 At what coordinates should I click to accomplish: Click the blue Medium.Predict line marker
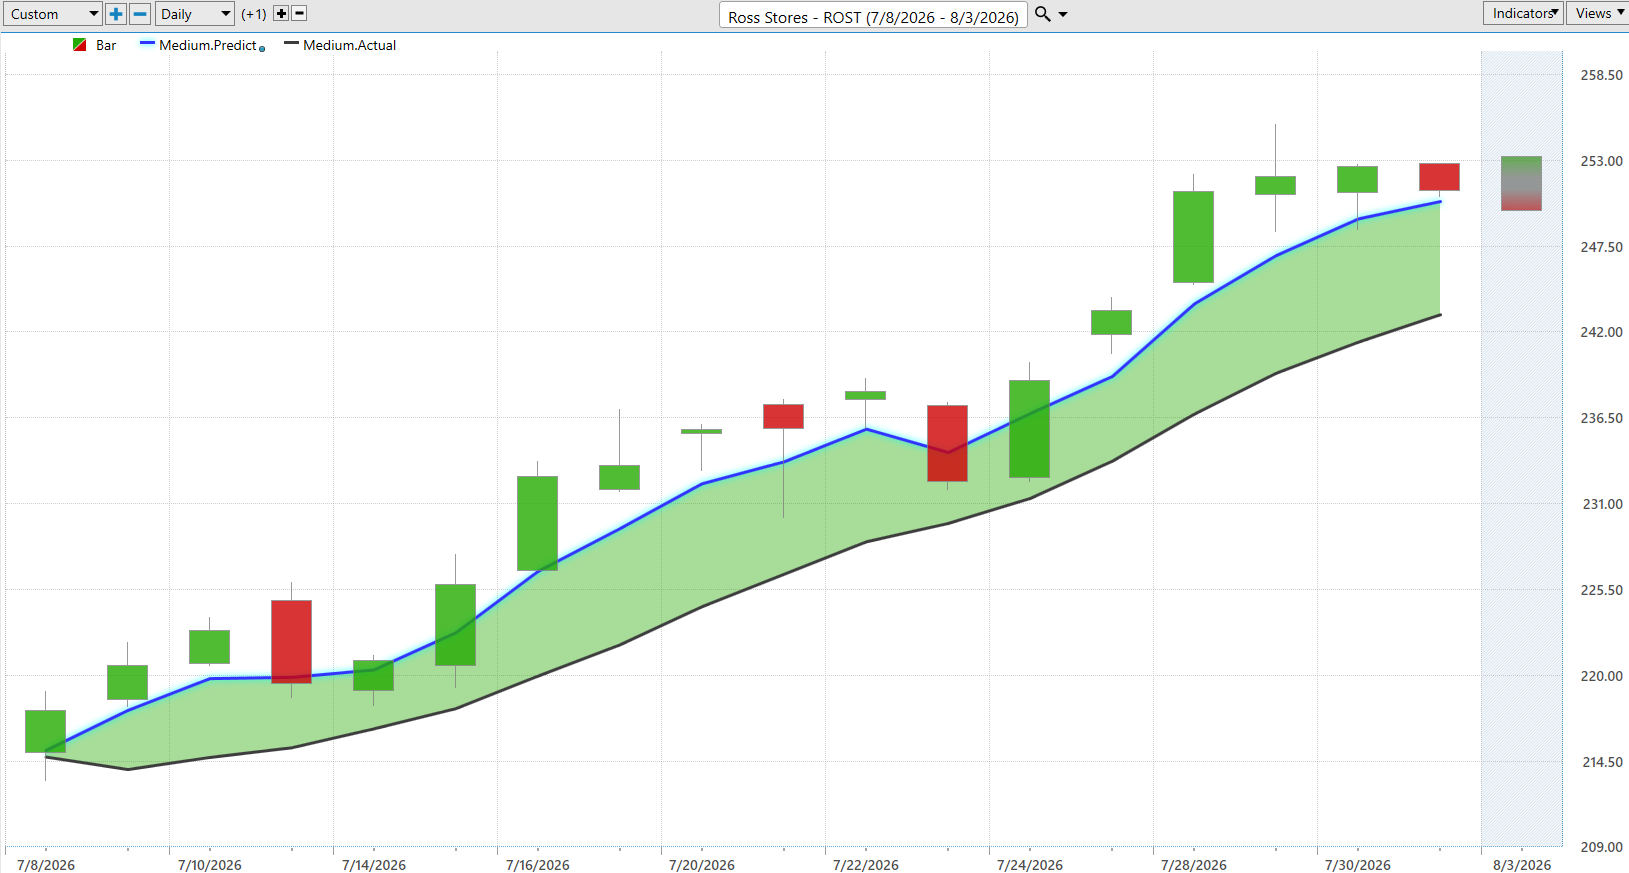click(147, 44)
